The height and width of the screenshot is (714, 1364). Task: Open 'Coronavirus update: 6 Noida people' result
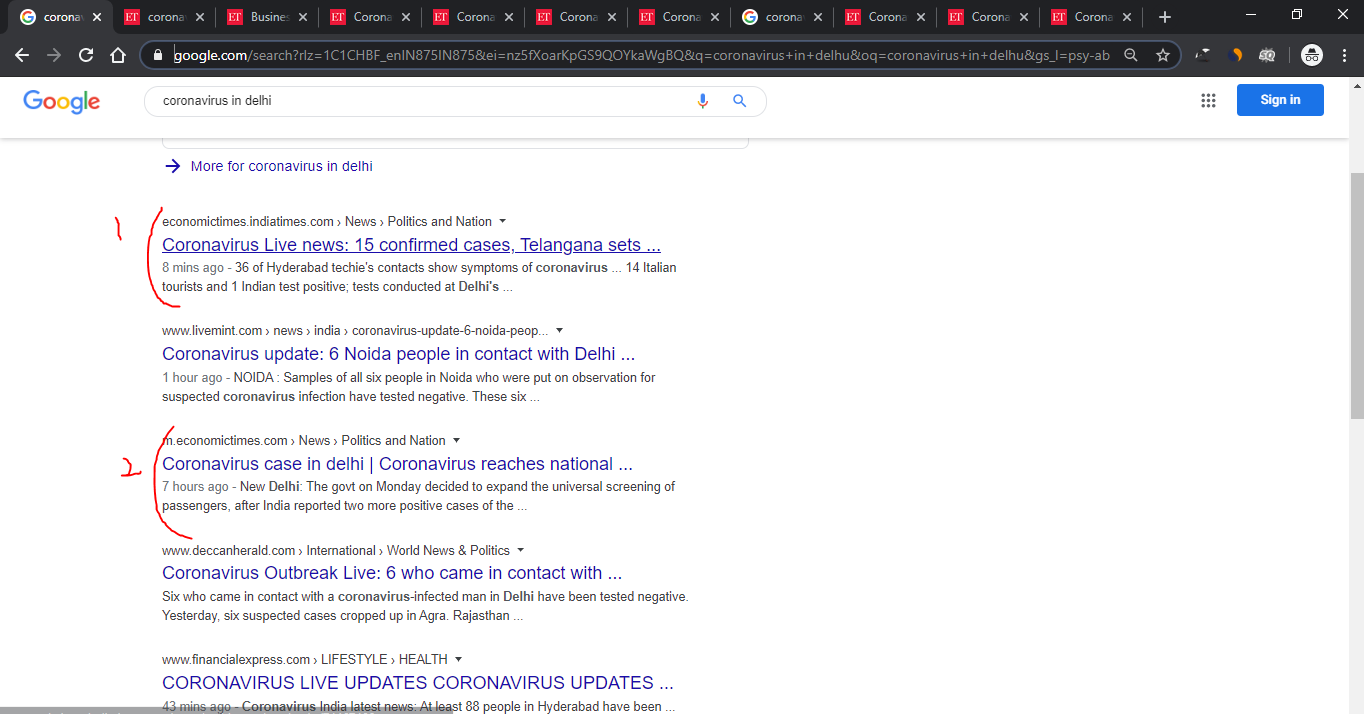[398, 354]
